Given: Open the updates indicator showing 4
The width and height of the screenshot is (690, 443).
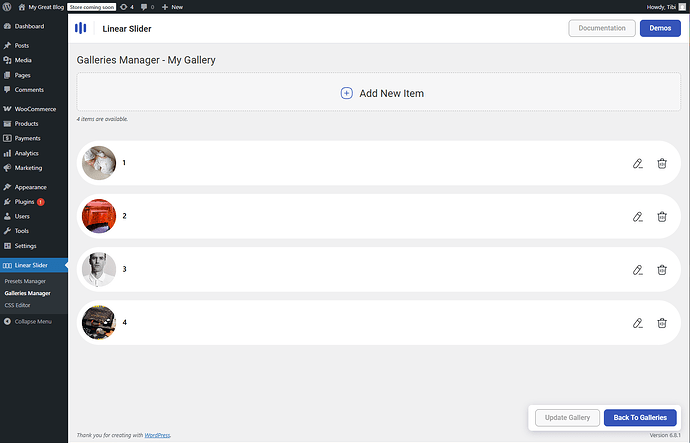Looking at the screenshot, I should tap(127, 7).
